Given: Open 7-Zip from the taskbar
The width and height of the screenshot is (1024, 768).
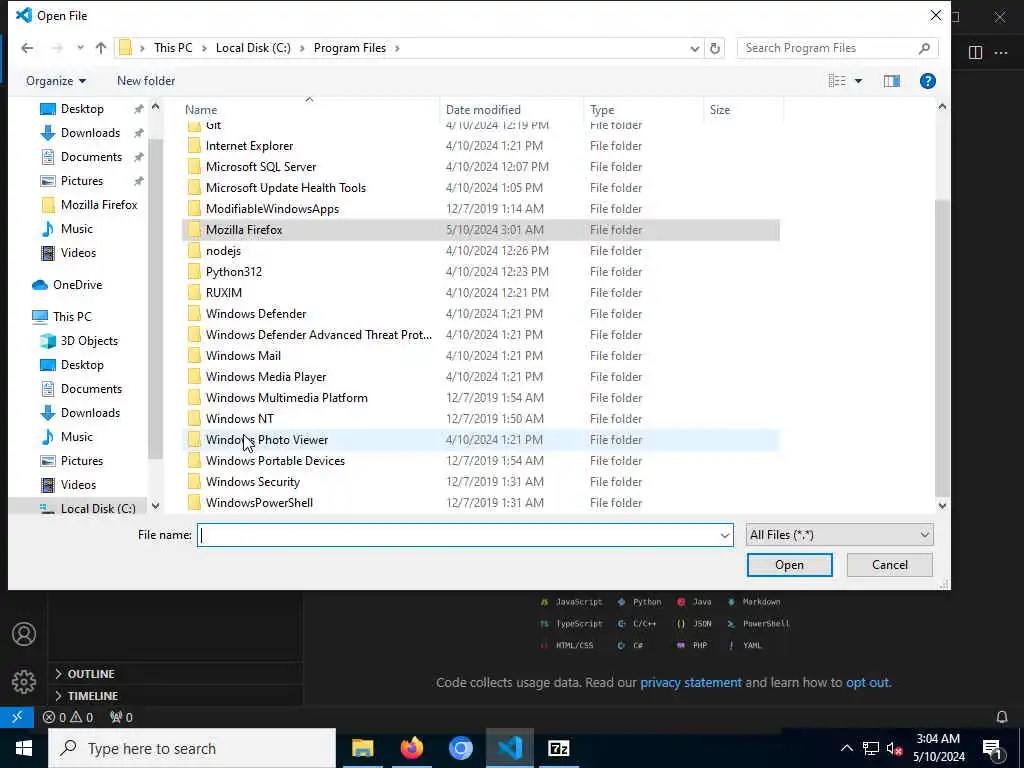Looking at the screenshot, I should [x=558, y=748].
